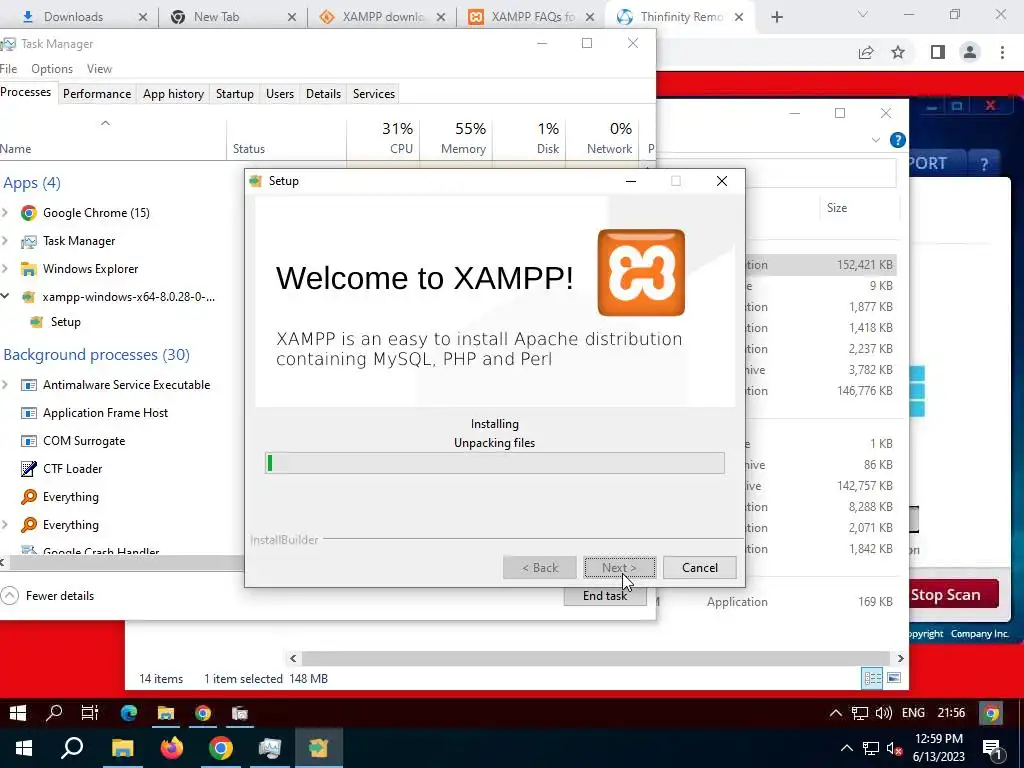Viewport: 1024px width, 768px height.
Task: Open Chrome from the local taskbar
Action: 221,748
